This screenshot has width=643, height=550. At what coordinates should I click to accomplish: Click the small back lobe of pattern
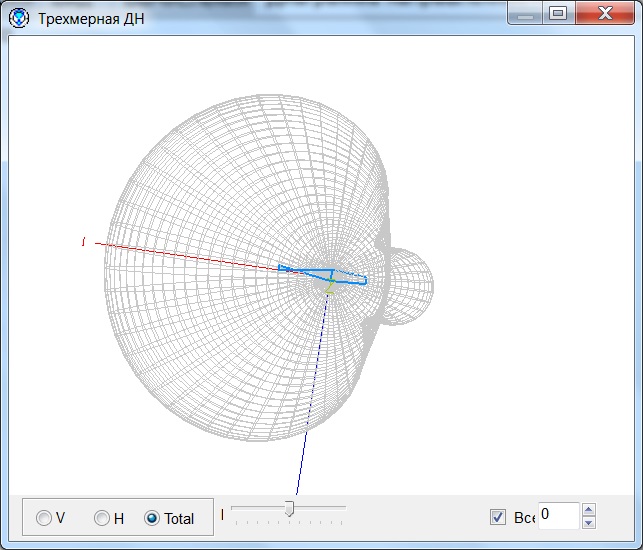pos(412,285)
